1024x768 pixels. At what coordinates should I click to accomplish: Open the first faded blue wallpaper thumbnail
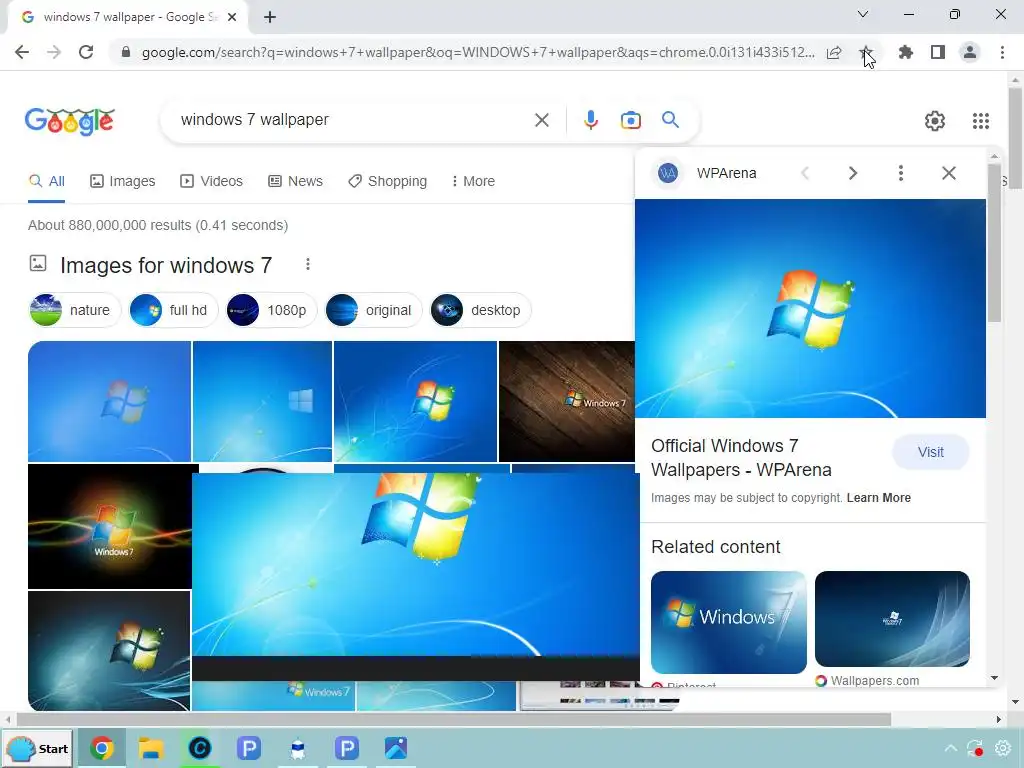pyautogui.click(x=110, y=401)
